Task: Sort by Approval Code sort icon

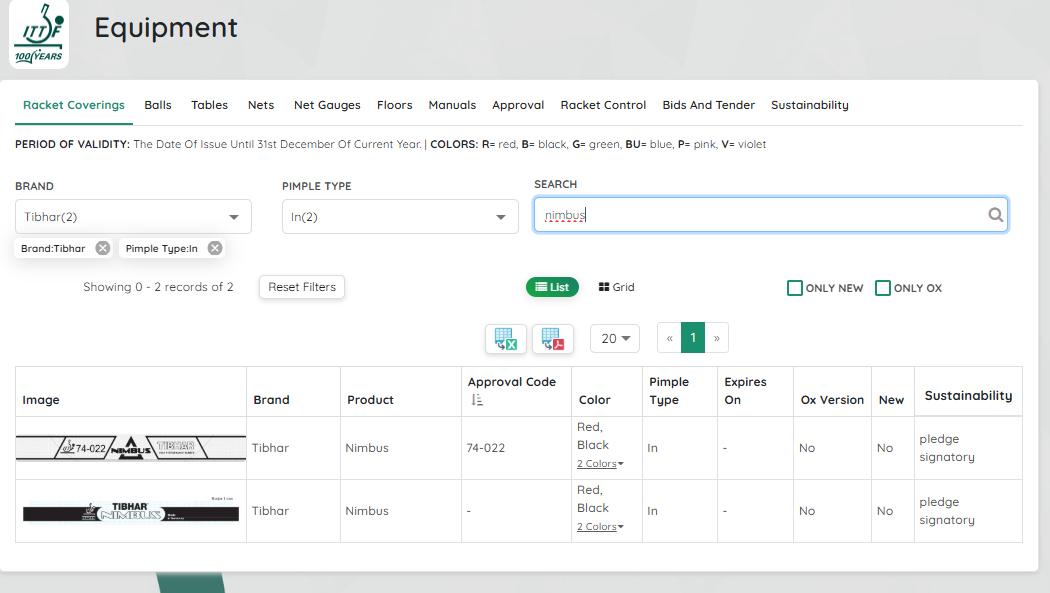Action: pyautogui.click(x=477, y=400)
